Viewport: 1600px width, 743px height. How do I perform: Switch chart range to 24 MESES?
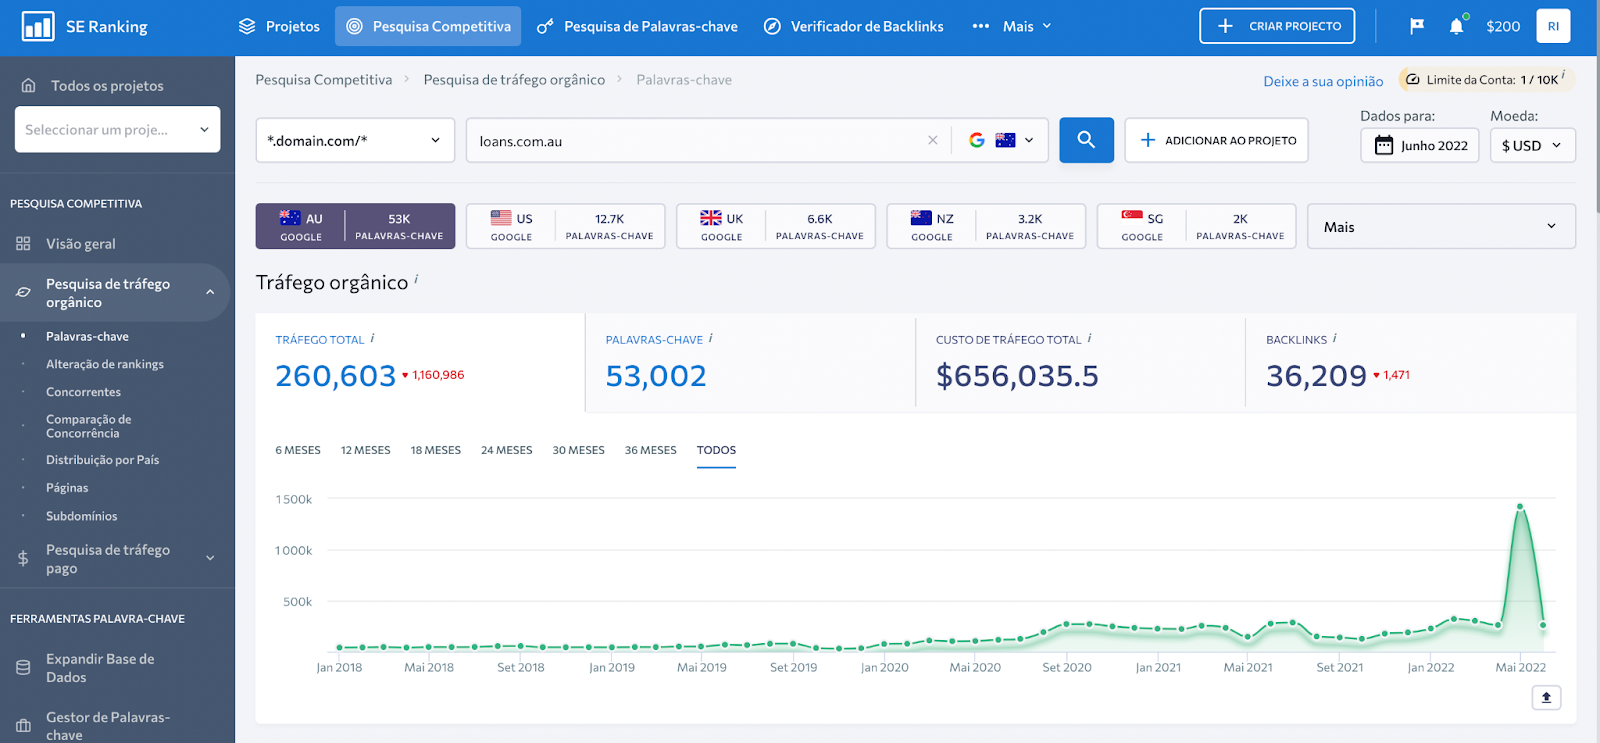click(x=507, y=450)
